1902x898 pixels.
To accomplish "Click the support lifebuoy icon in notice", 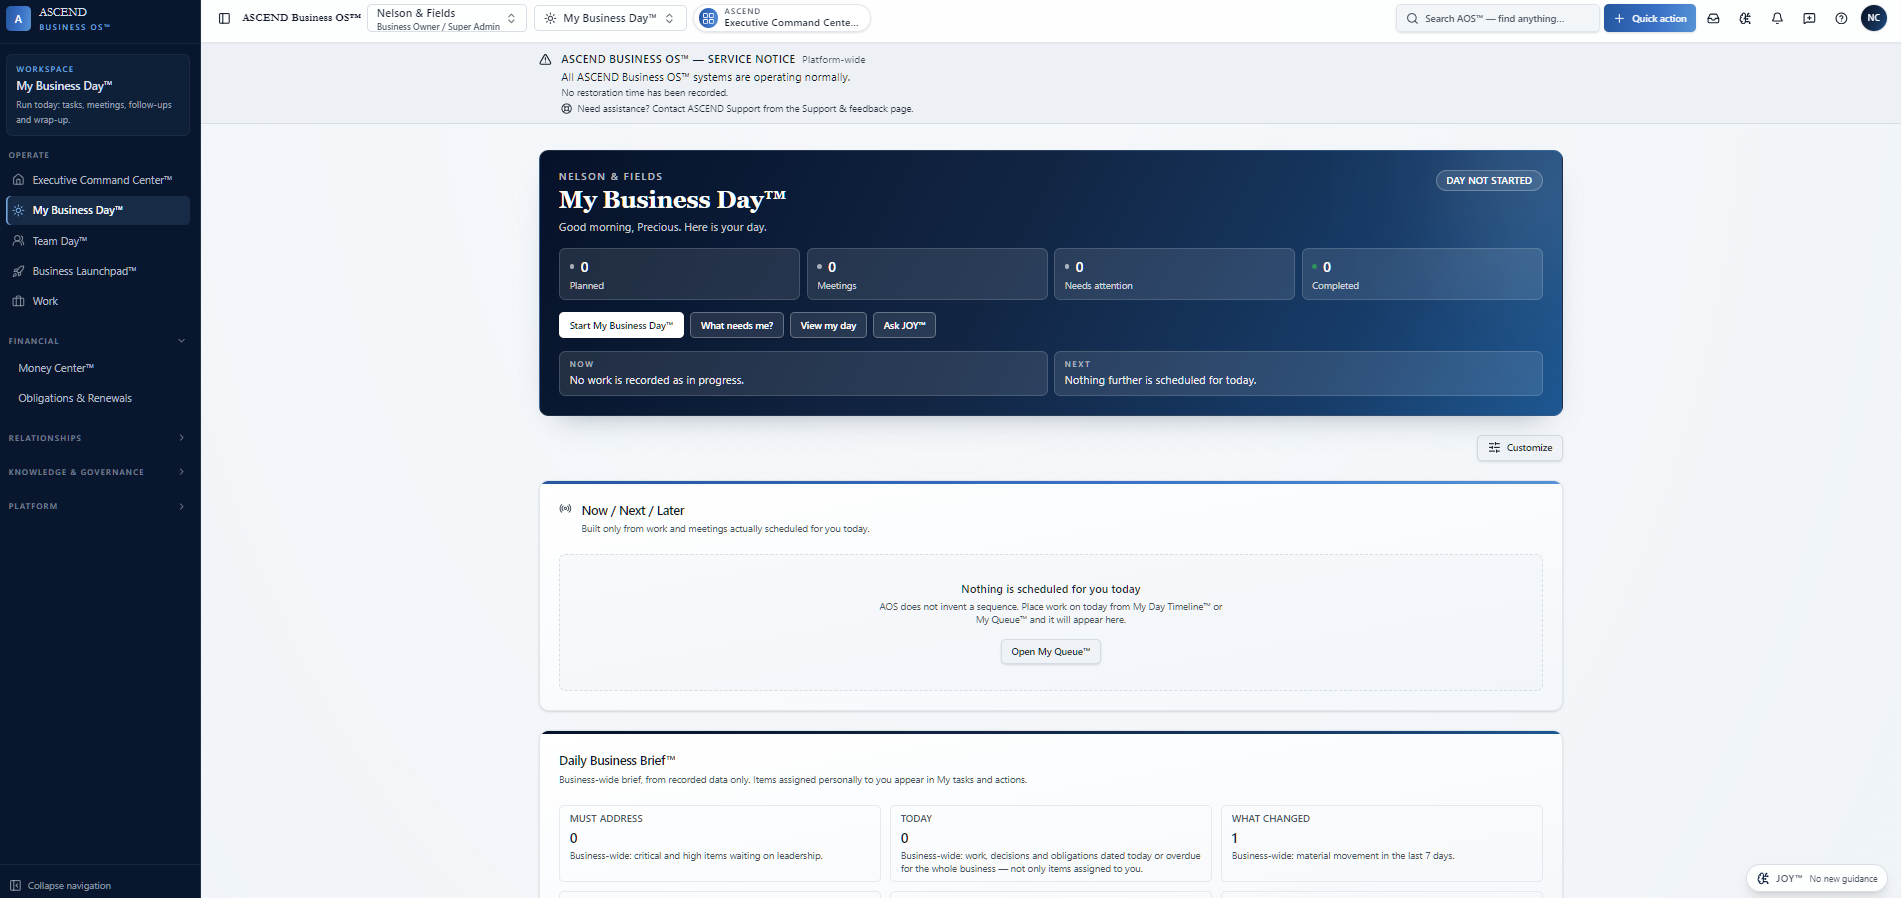I will [566, 109].
